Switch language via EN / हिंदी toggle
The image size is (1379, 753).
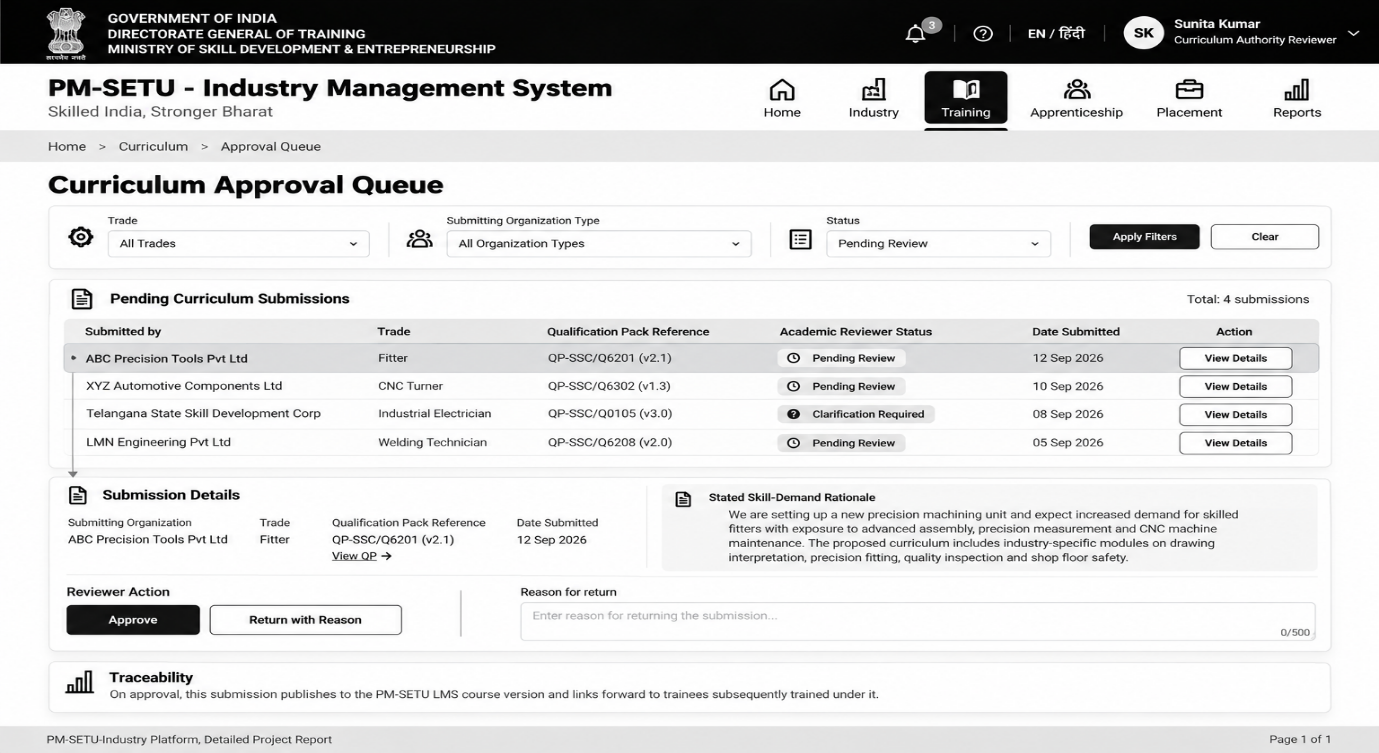(1056, 33)
